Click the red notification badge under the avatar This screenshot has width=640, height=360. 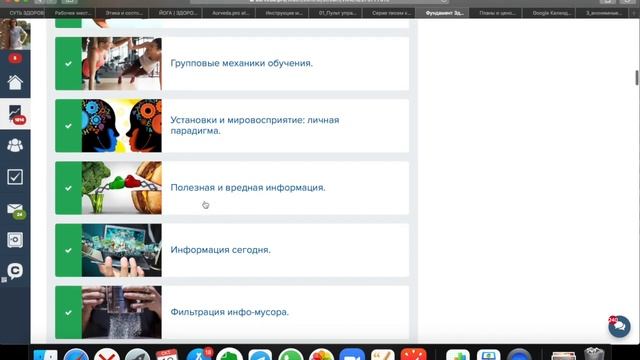(x=15, y=58)
